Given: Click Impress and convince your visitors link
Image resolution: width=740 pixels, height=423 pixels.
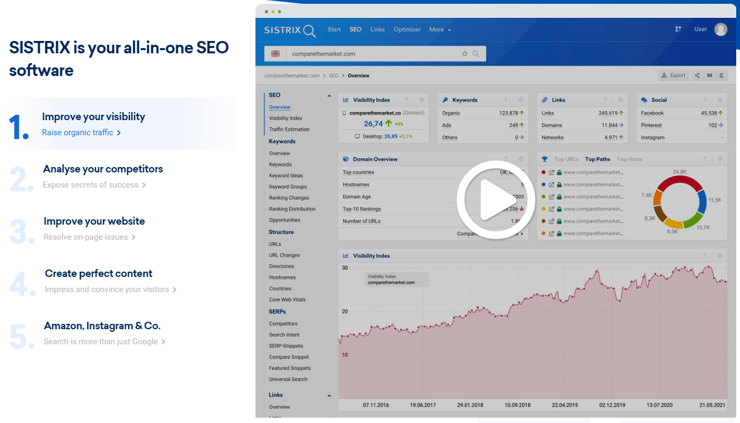Looking at the screenshot, I should 110,289.
